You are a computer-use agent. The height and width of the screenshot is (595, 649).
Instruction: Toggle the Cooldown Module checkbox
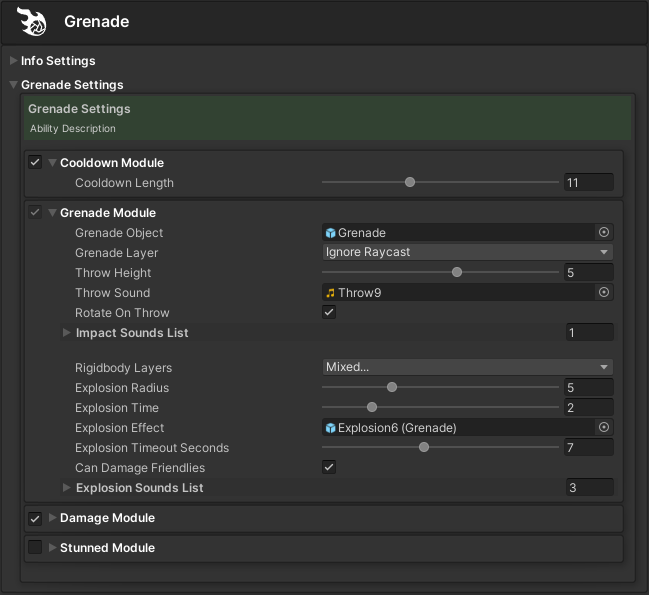tap(35, 163)
